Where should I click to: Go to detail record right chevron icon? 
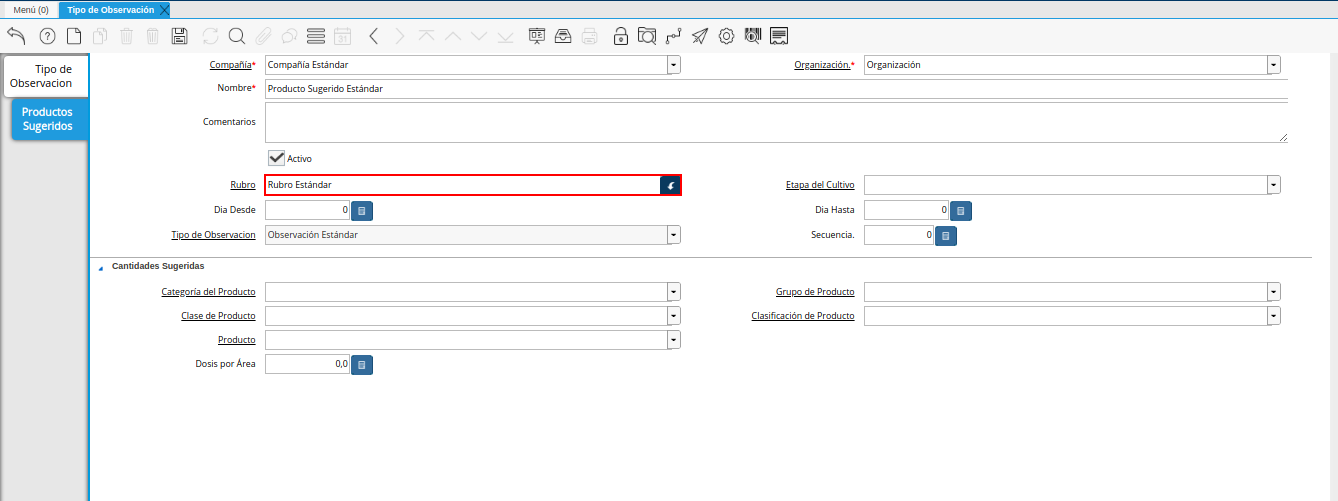pyautogui.click(x=399, y=36)
